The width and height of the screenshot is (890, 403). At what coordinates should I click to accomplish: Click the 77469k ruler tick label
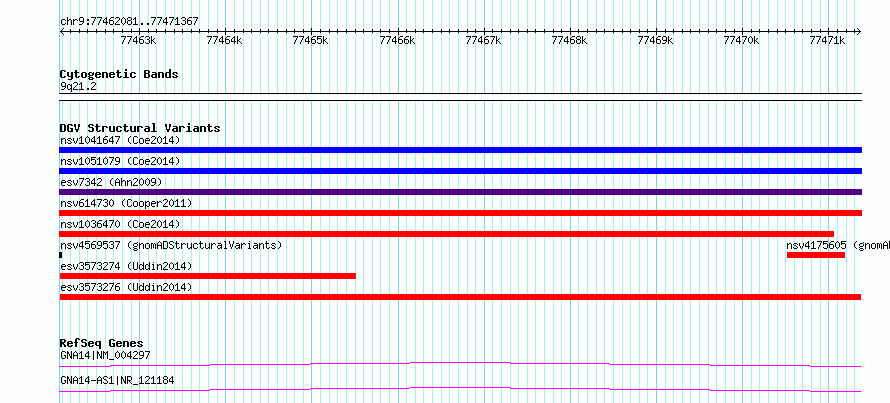(656, 40)
